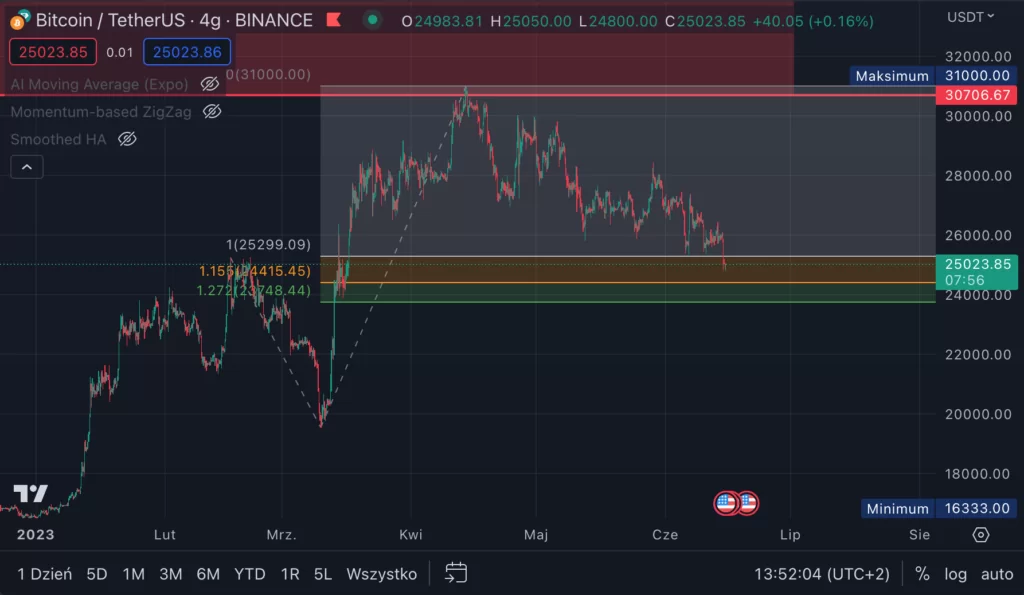Open chart settings hexagon gear icon
1024x595 pixels.
coord(981,535)
